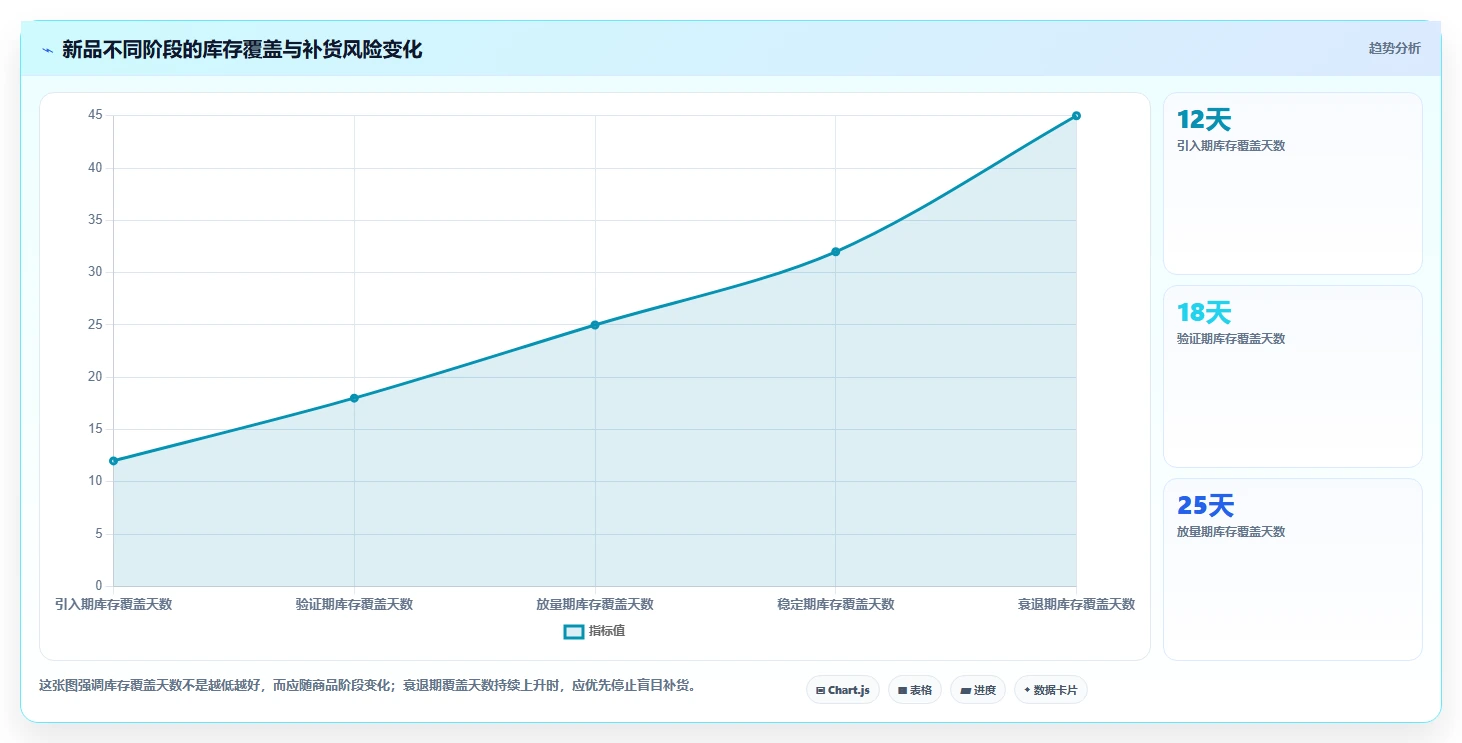
Task: Click y-axis tick label 45
Action: pyautogui.click(x=95, y=115)
